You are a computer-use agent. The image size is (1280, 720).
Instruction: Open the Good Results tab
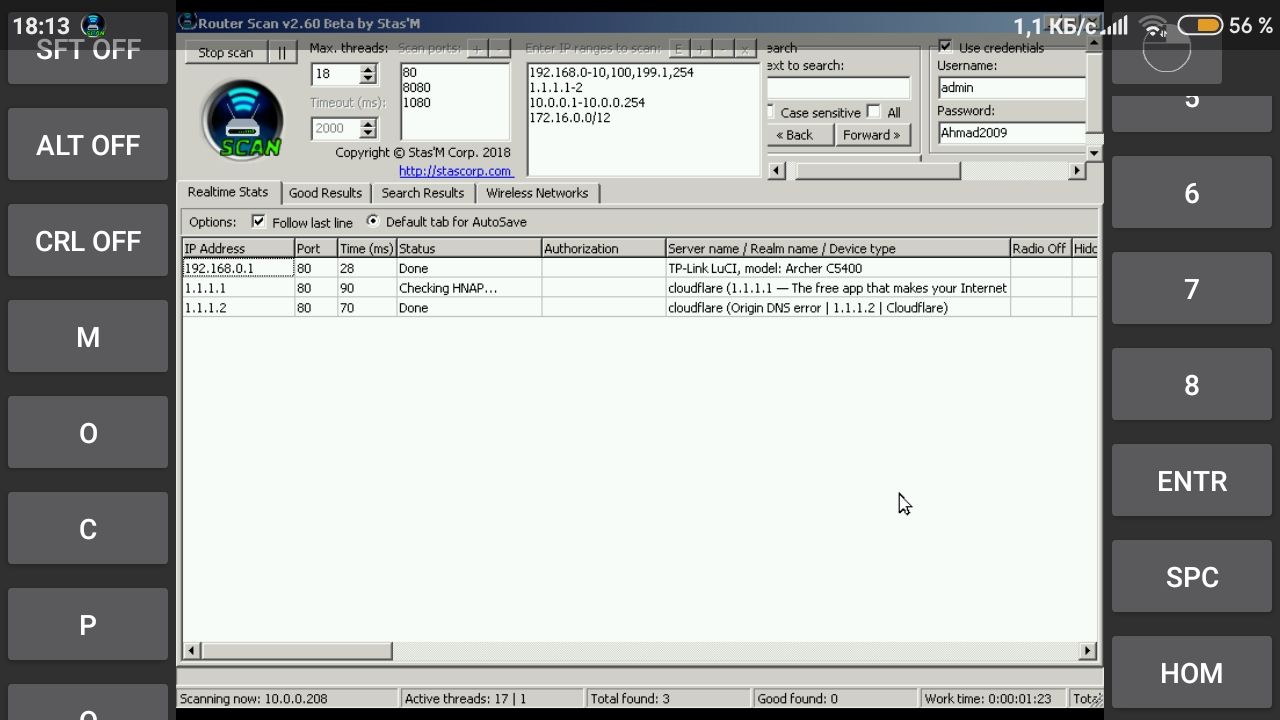325,193
